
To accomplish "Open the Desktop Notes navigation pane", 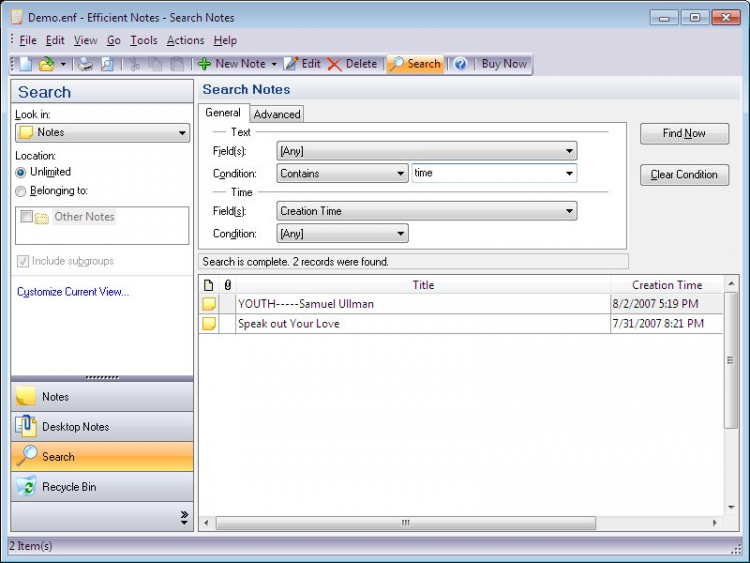I will [x=102, y=427].
